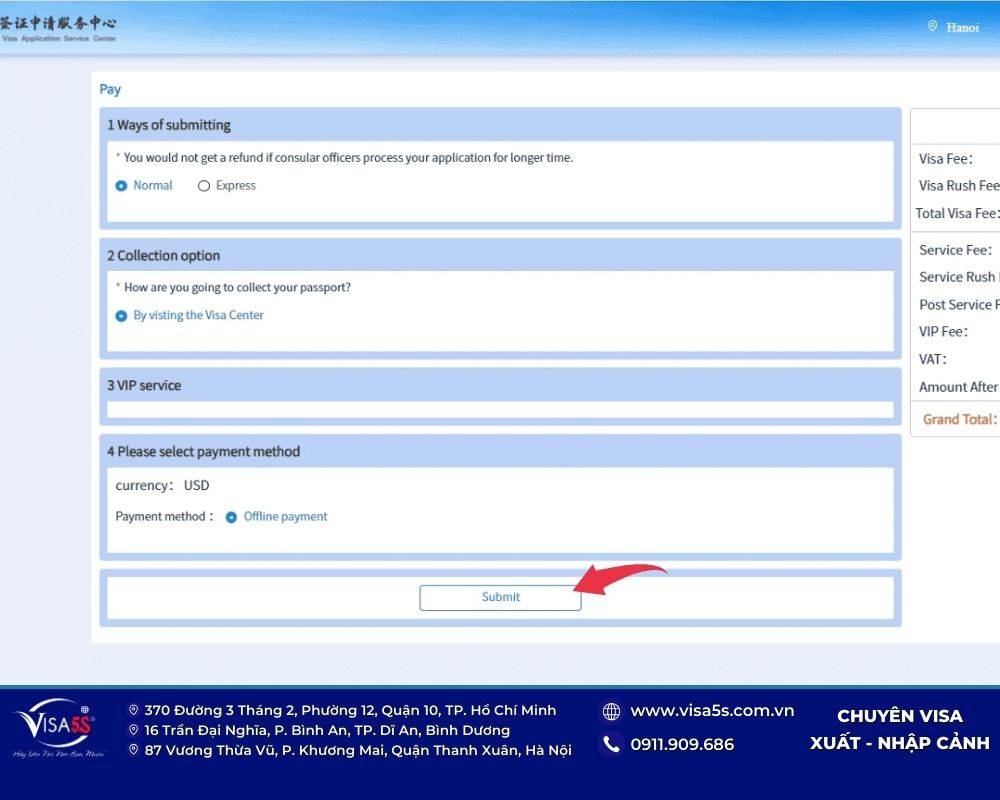
Task: Choose the Express submission option
Action: pos(204,186)
